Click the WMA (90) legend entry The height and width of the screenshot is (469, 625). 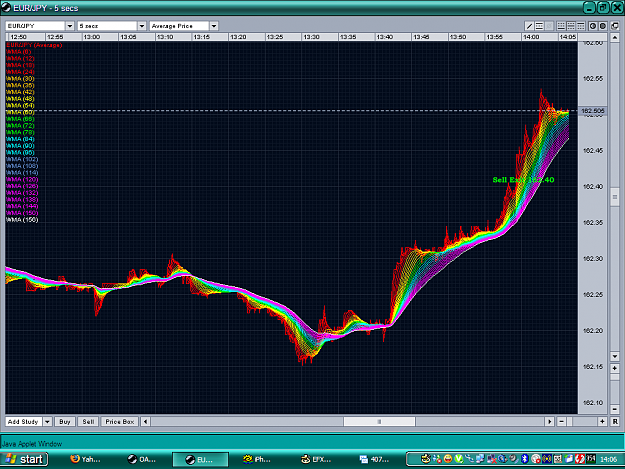point(20,146)
